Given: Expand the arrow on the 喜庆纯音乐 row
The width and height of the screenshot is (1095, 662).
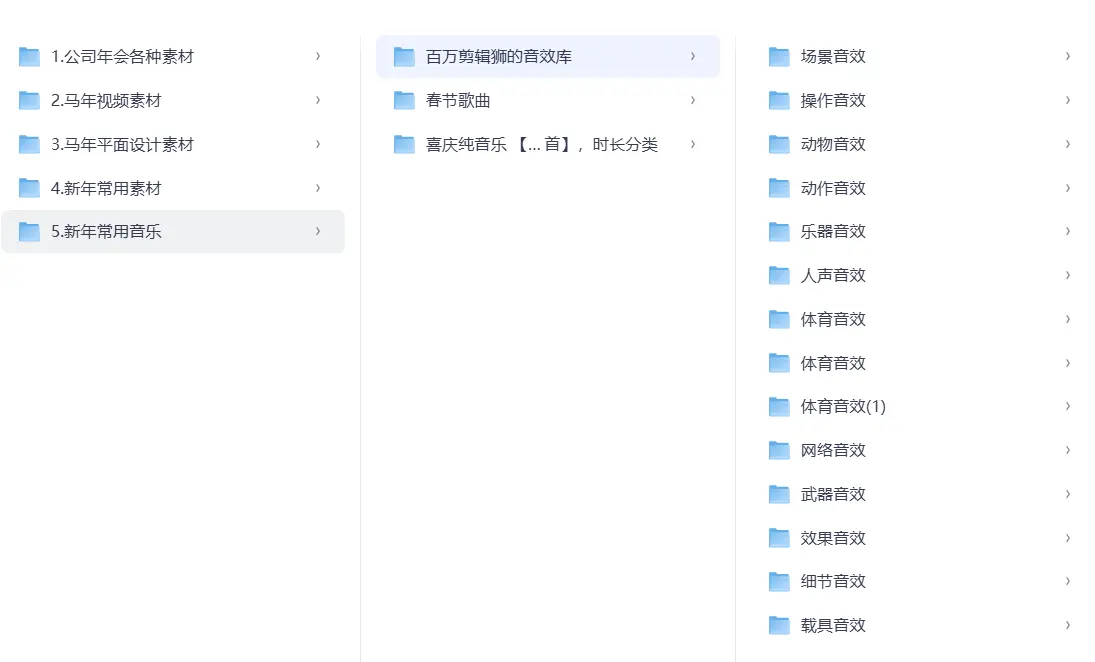Looking at the screenshot, I should pos(693,144).
